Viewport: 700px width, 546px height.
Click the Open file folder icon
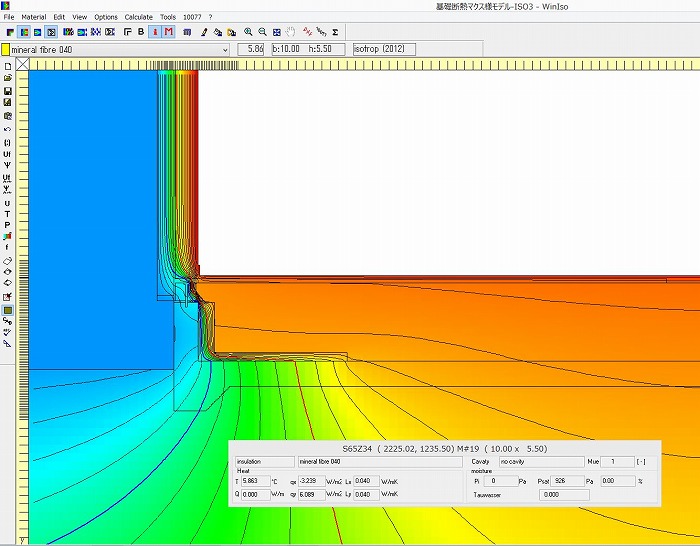[x=7, y=78]
